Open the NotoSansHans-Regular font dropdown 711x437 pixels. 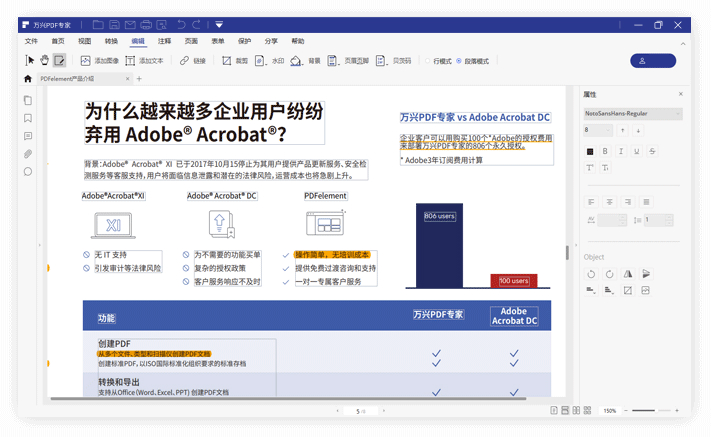tap(633, 114)
